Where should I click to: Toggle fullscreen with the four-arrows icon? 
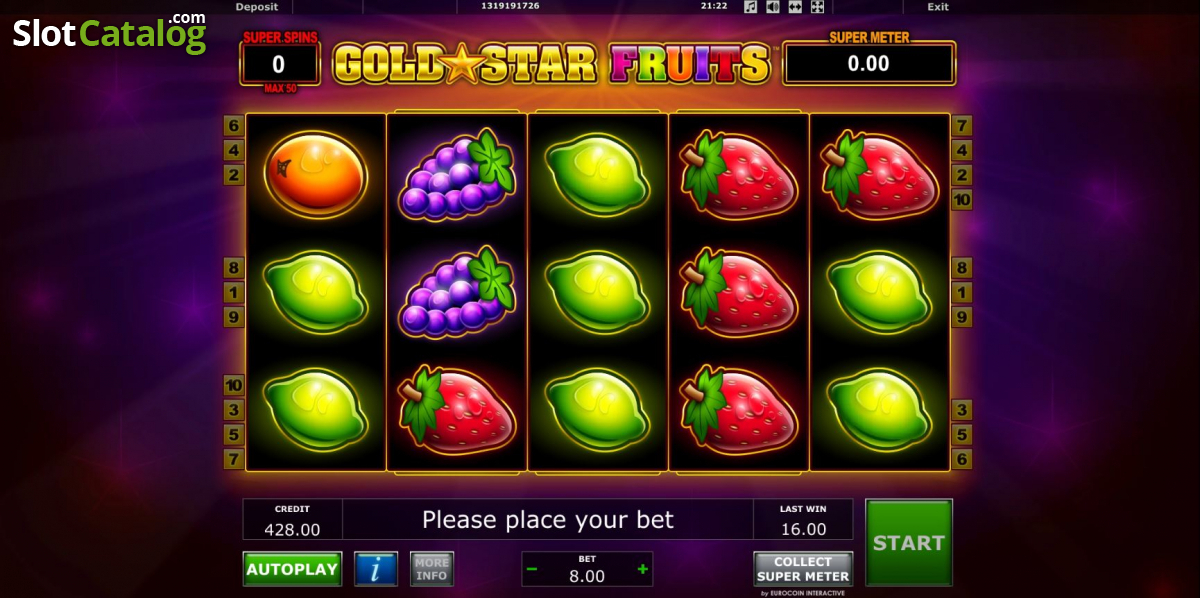point(817,7)
